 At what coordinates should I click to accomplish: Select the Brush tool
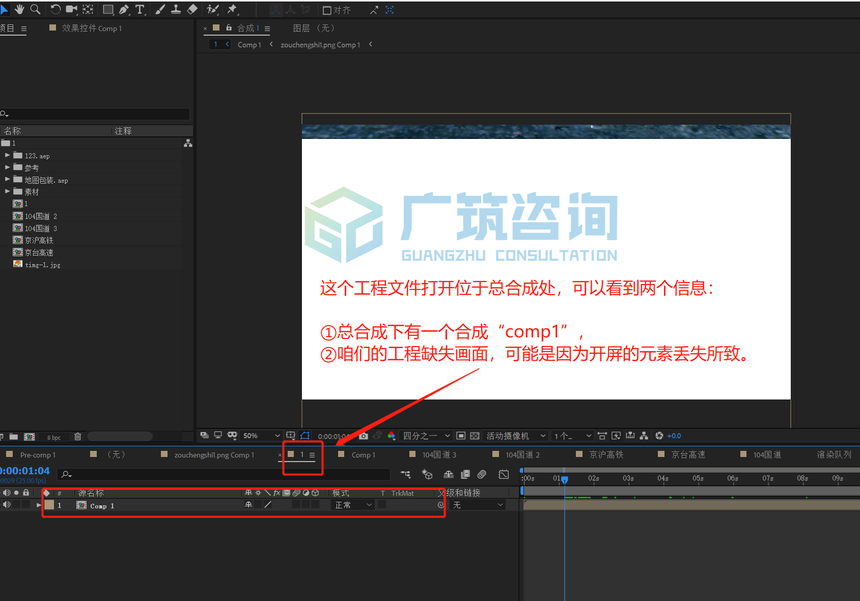[160, 9]
